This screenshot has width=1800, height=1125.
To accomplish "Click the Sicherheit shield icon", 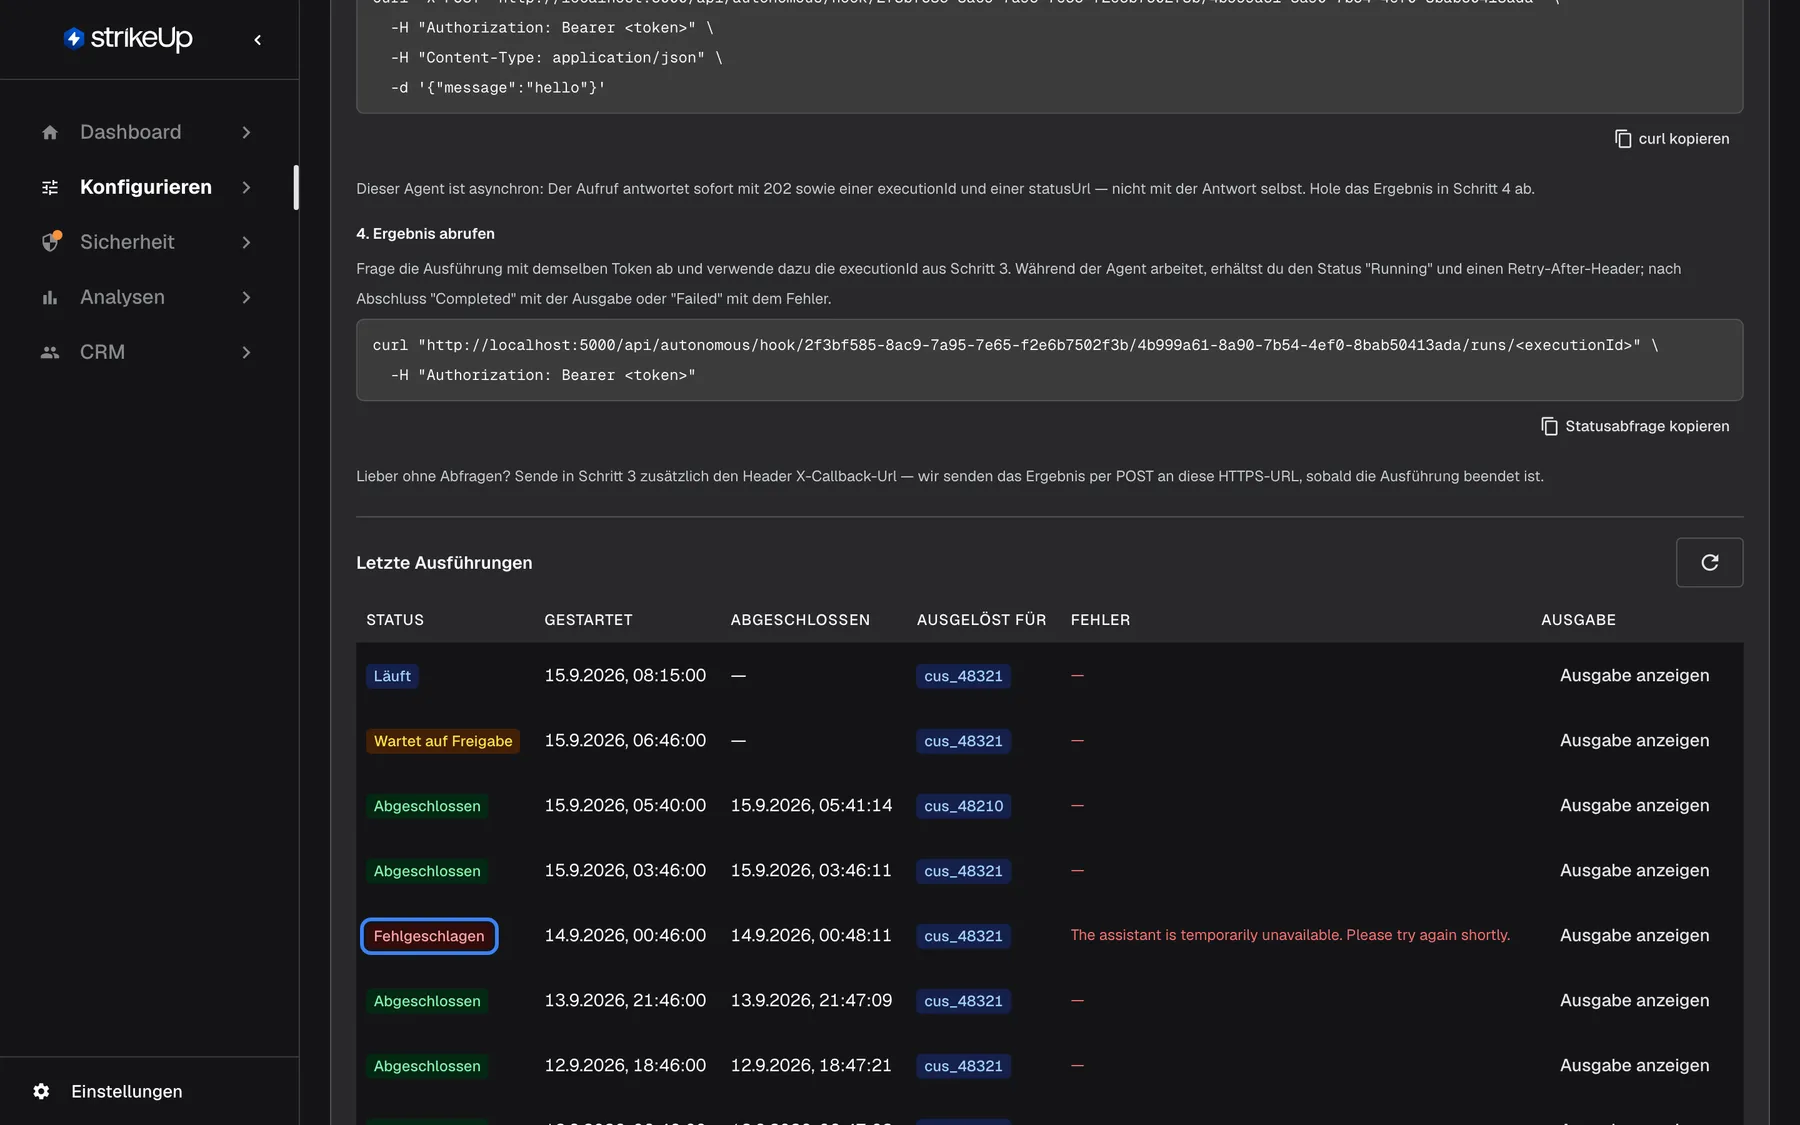I will point(51,242).
